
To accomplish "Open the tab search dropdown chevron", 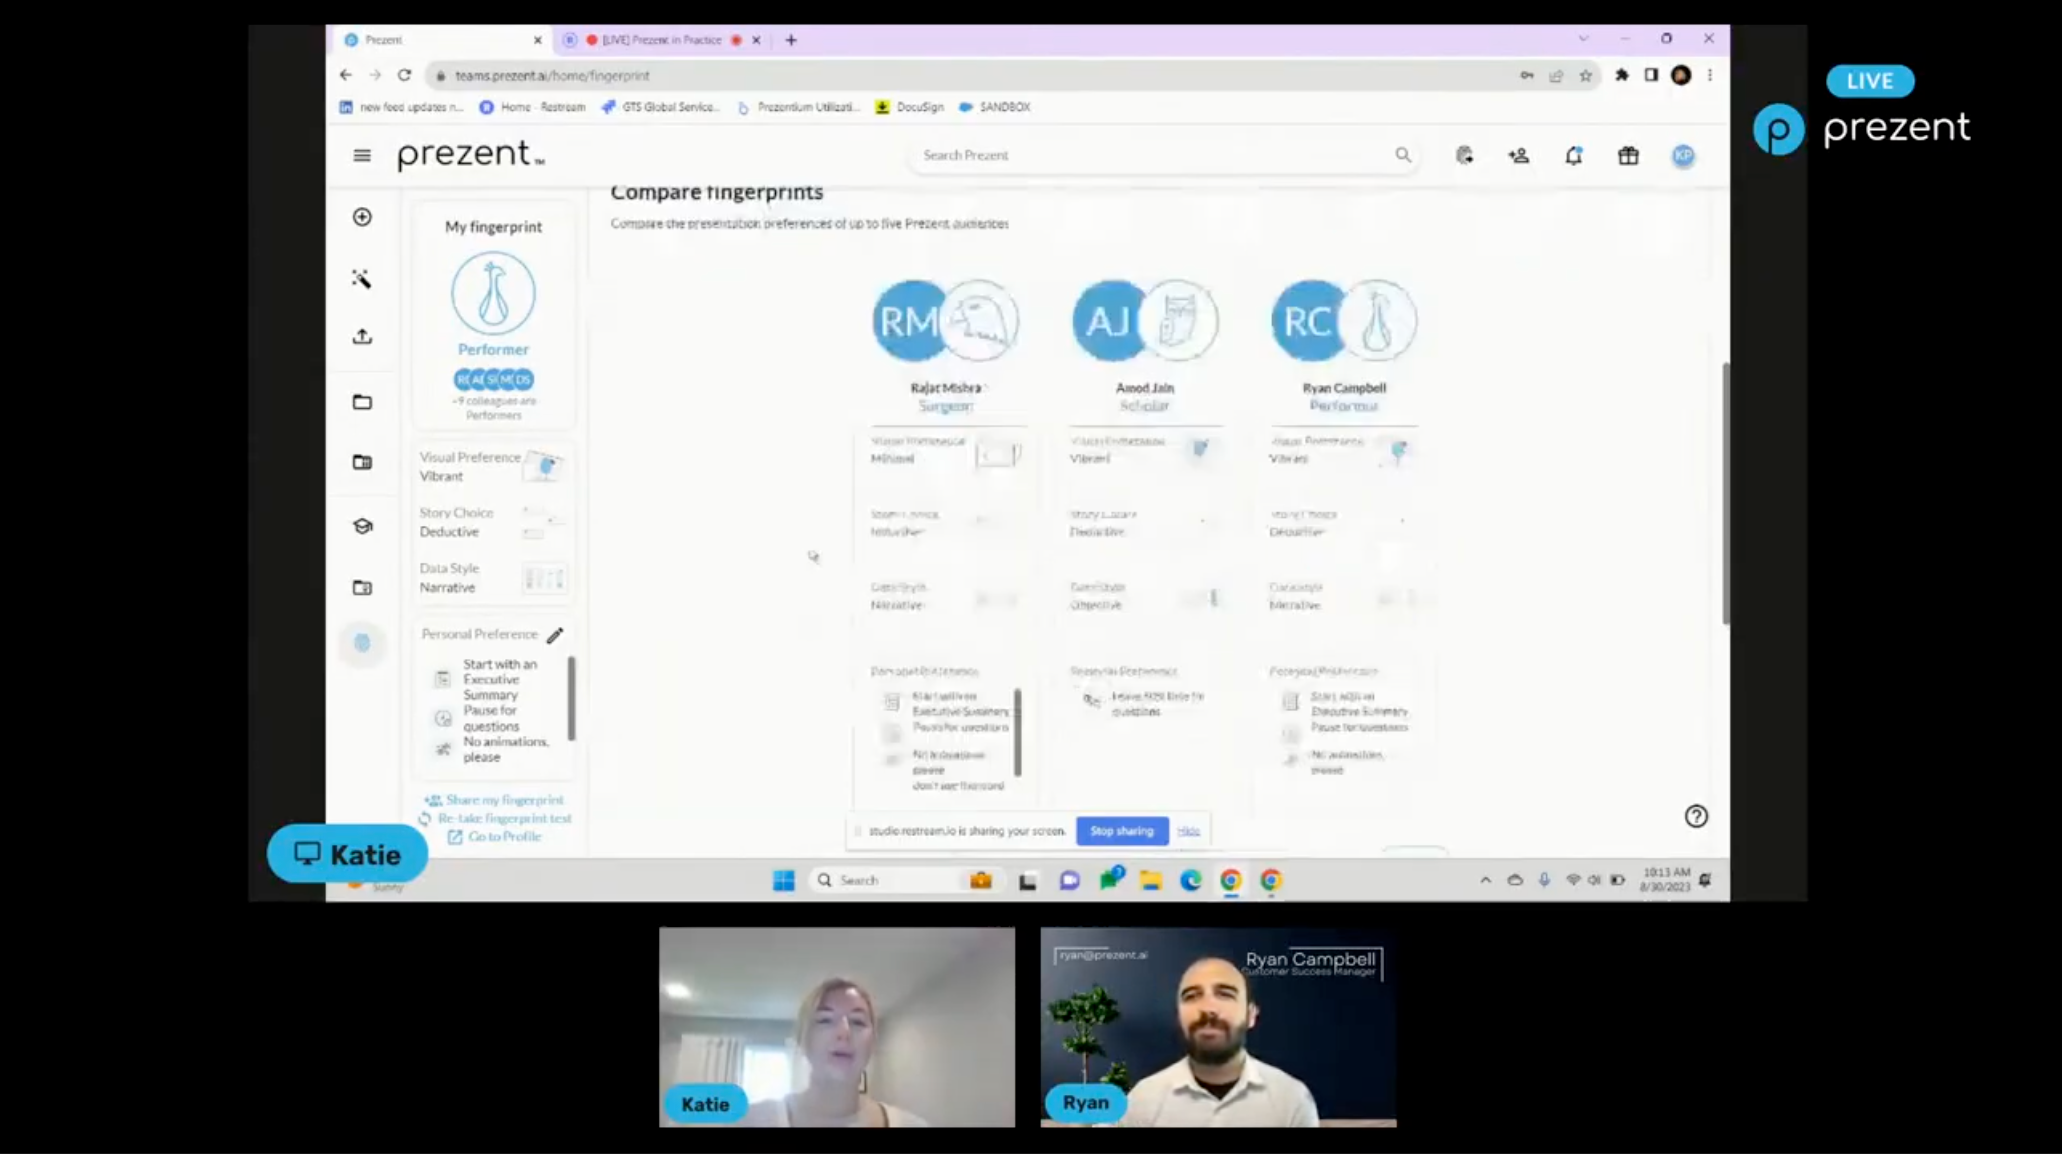I will (x=1583, y=39).
